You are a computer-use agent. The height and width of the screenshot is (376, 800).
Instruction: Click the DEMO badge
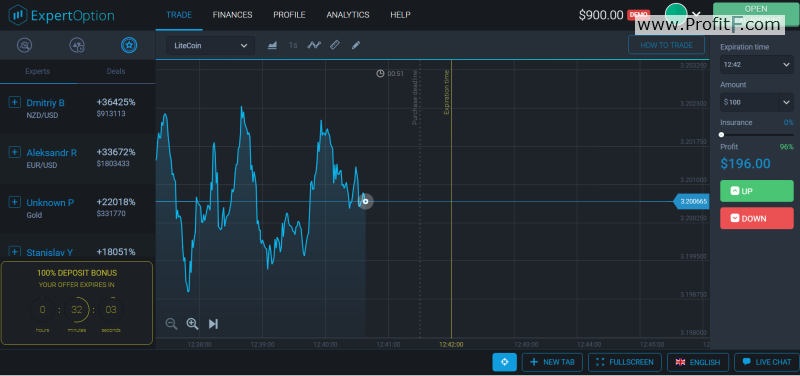click(x=638, y=14)
